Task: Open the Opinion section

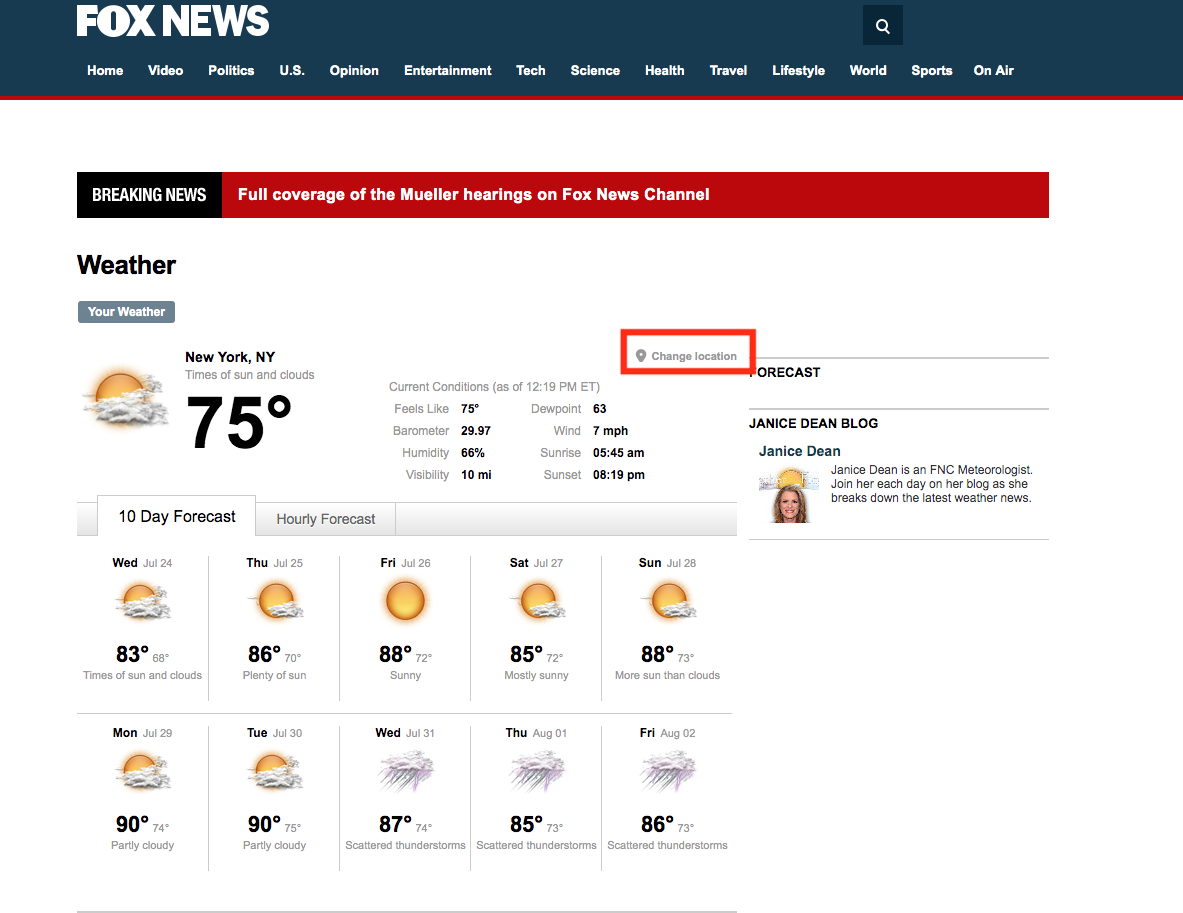Action: (x=354, y=70)
